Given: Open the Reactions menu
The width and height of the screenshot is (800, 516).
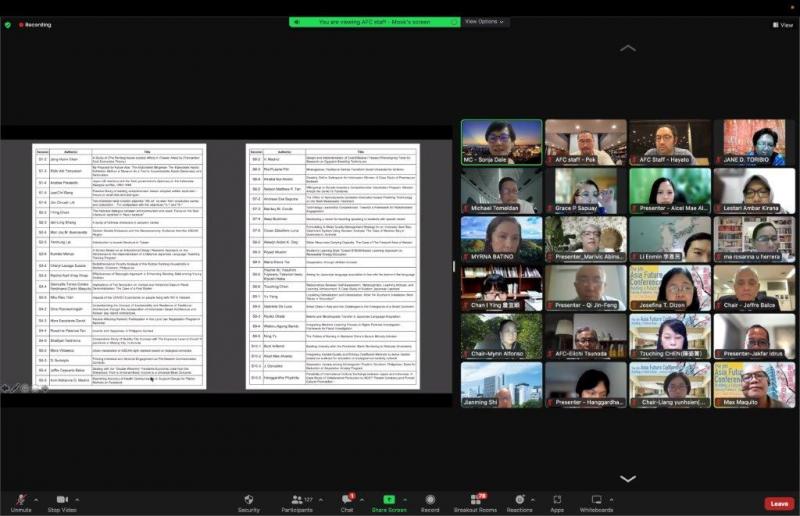Looking at the screenshot, I should click(519, 501).
